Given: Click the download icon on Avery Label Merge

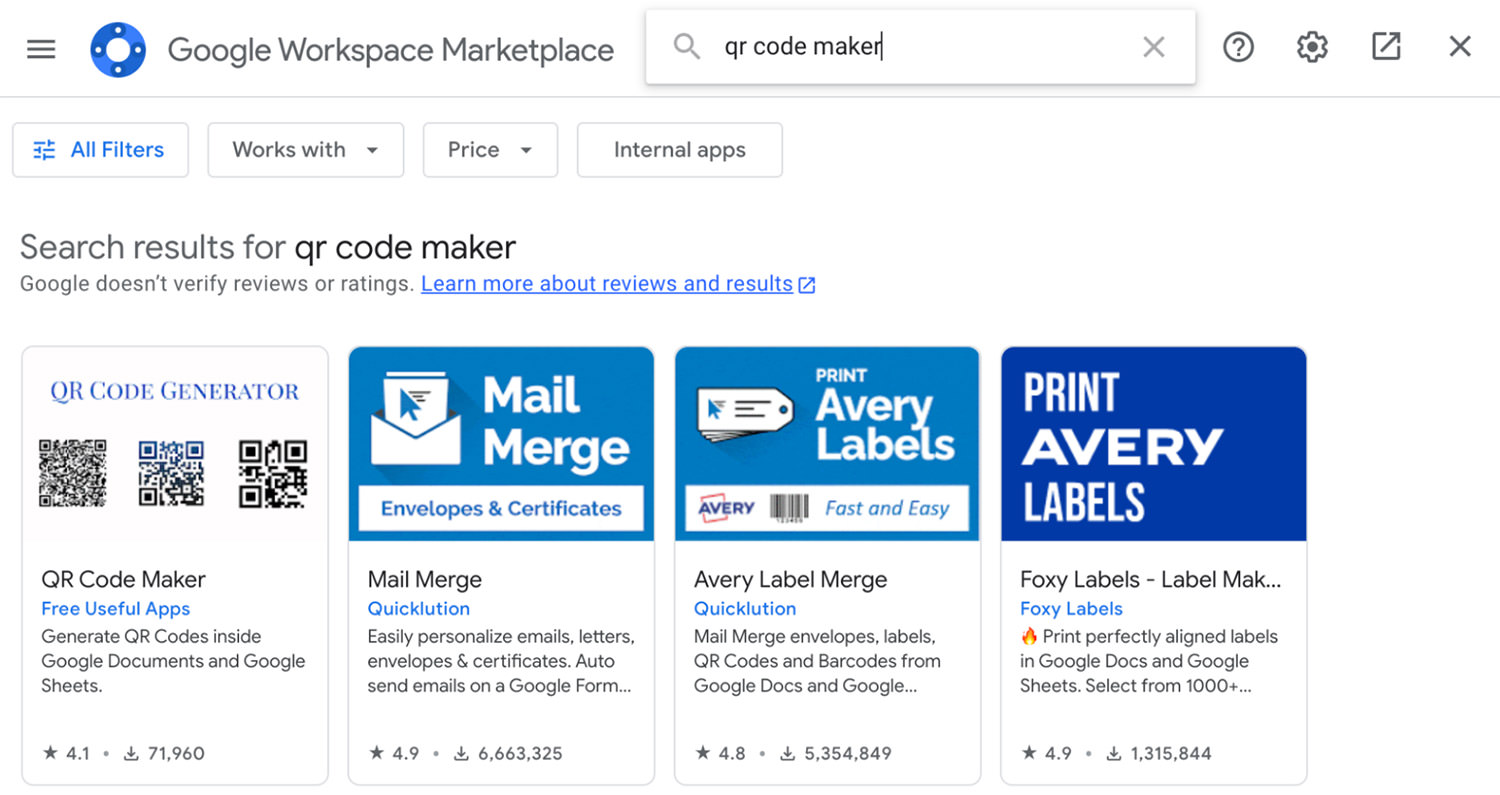Looking at the screenshot, I should (787, 753).
